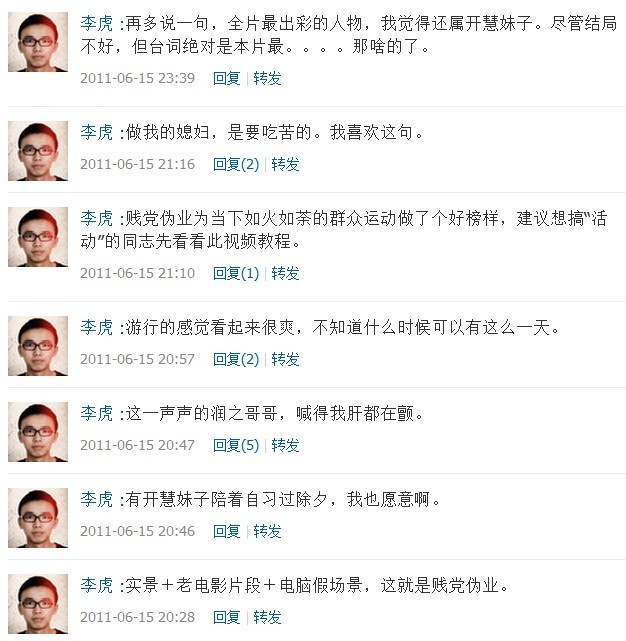Click 转发 under the 23:39 post
The height and width of the screenshot is (641, 626).
click(x=267, y=78)
